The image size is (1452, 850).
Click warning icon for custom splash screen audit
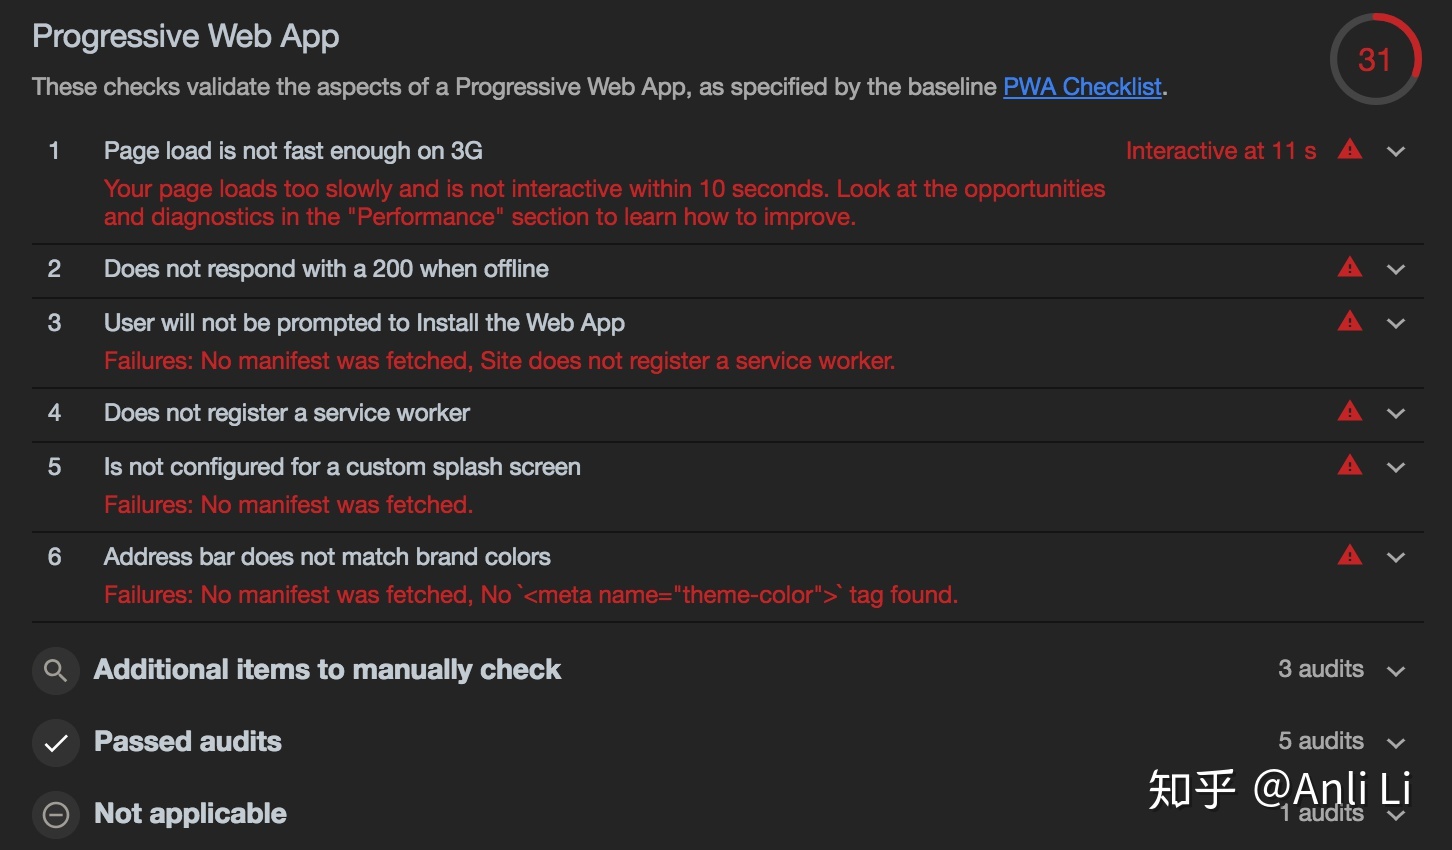[x=1350, y=466]
